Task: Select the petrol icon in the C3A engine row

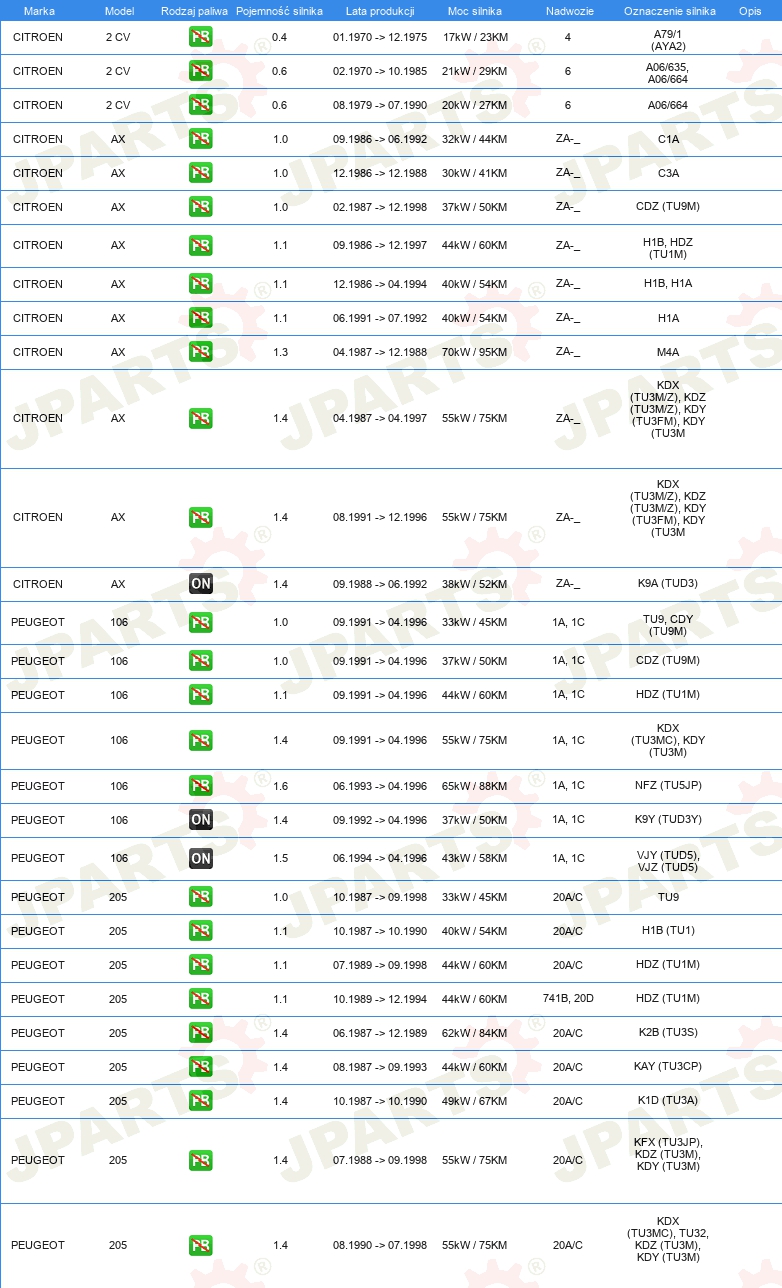Action: tap(201, 173)
